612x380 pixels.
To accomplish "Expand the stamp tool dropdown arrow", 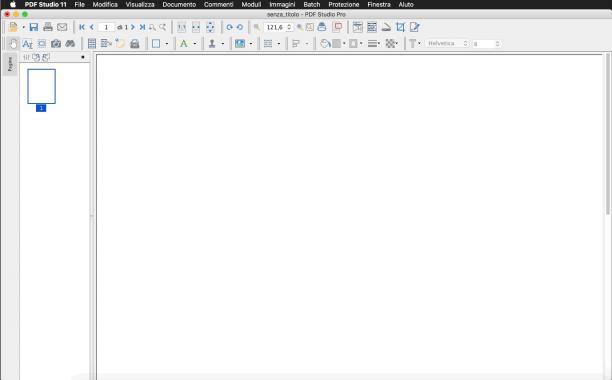I will (x=222, y=44).
